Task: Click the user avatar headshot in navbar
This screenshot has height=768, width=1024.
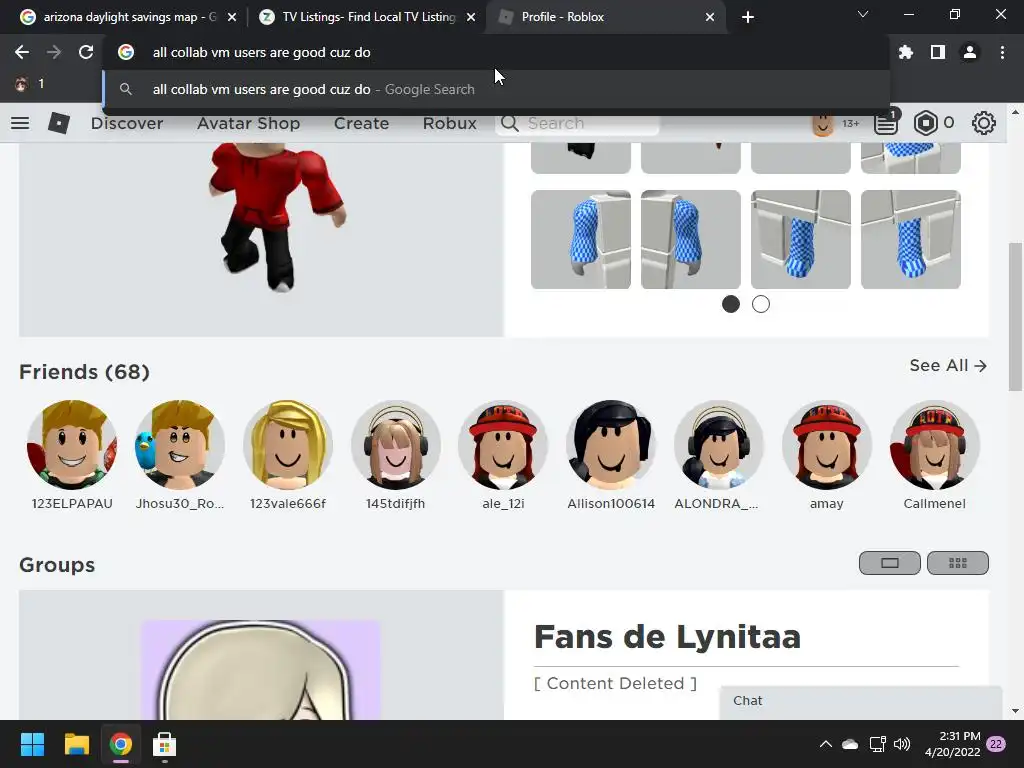Action: (823, 123)
